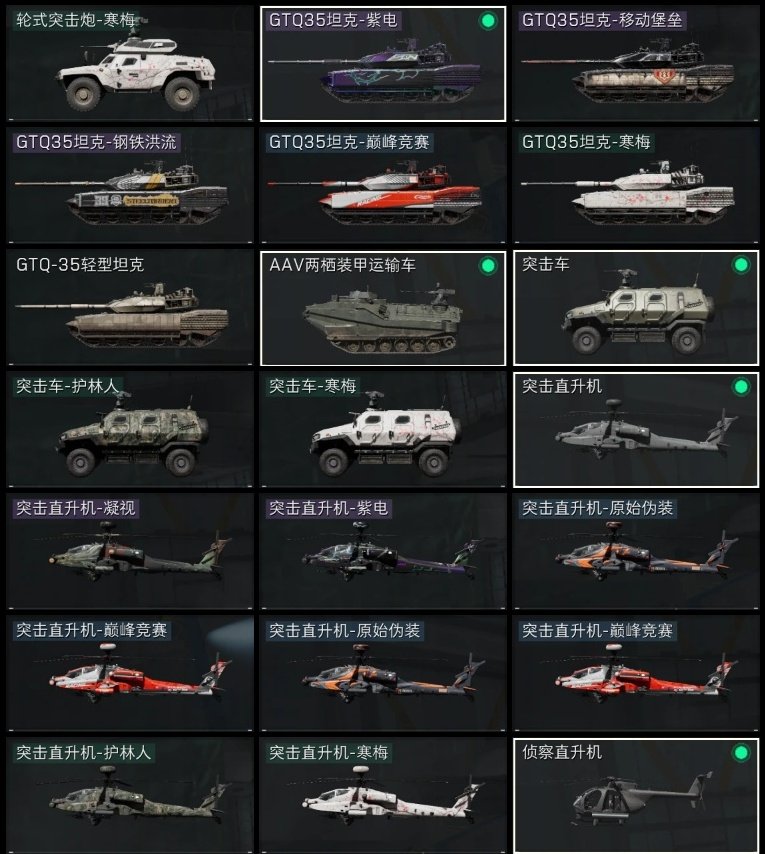
Task: Pick the camouflage 突击车-护林人 vehicle
Action: click(x=130, y=430)
